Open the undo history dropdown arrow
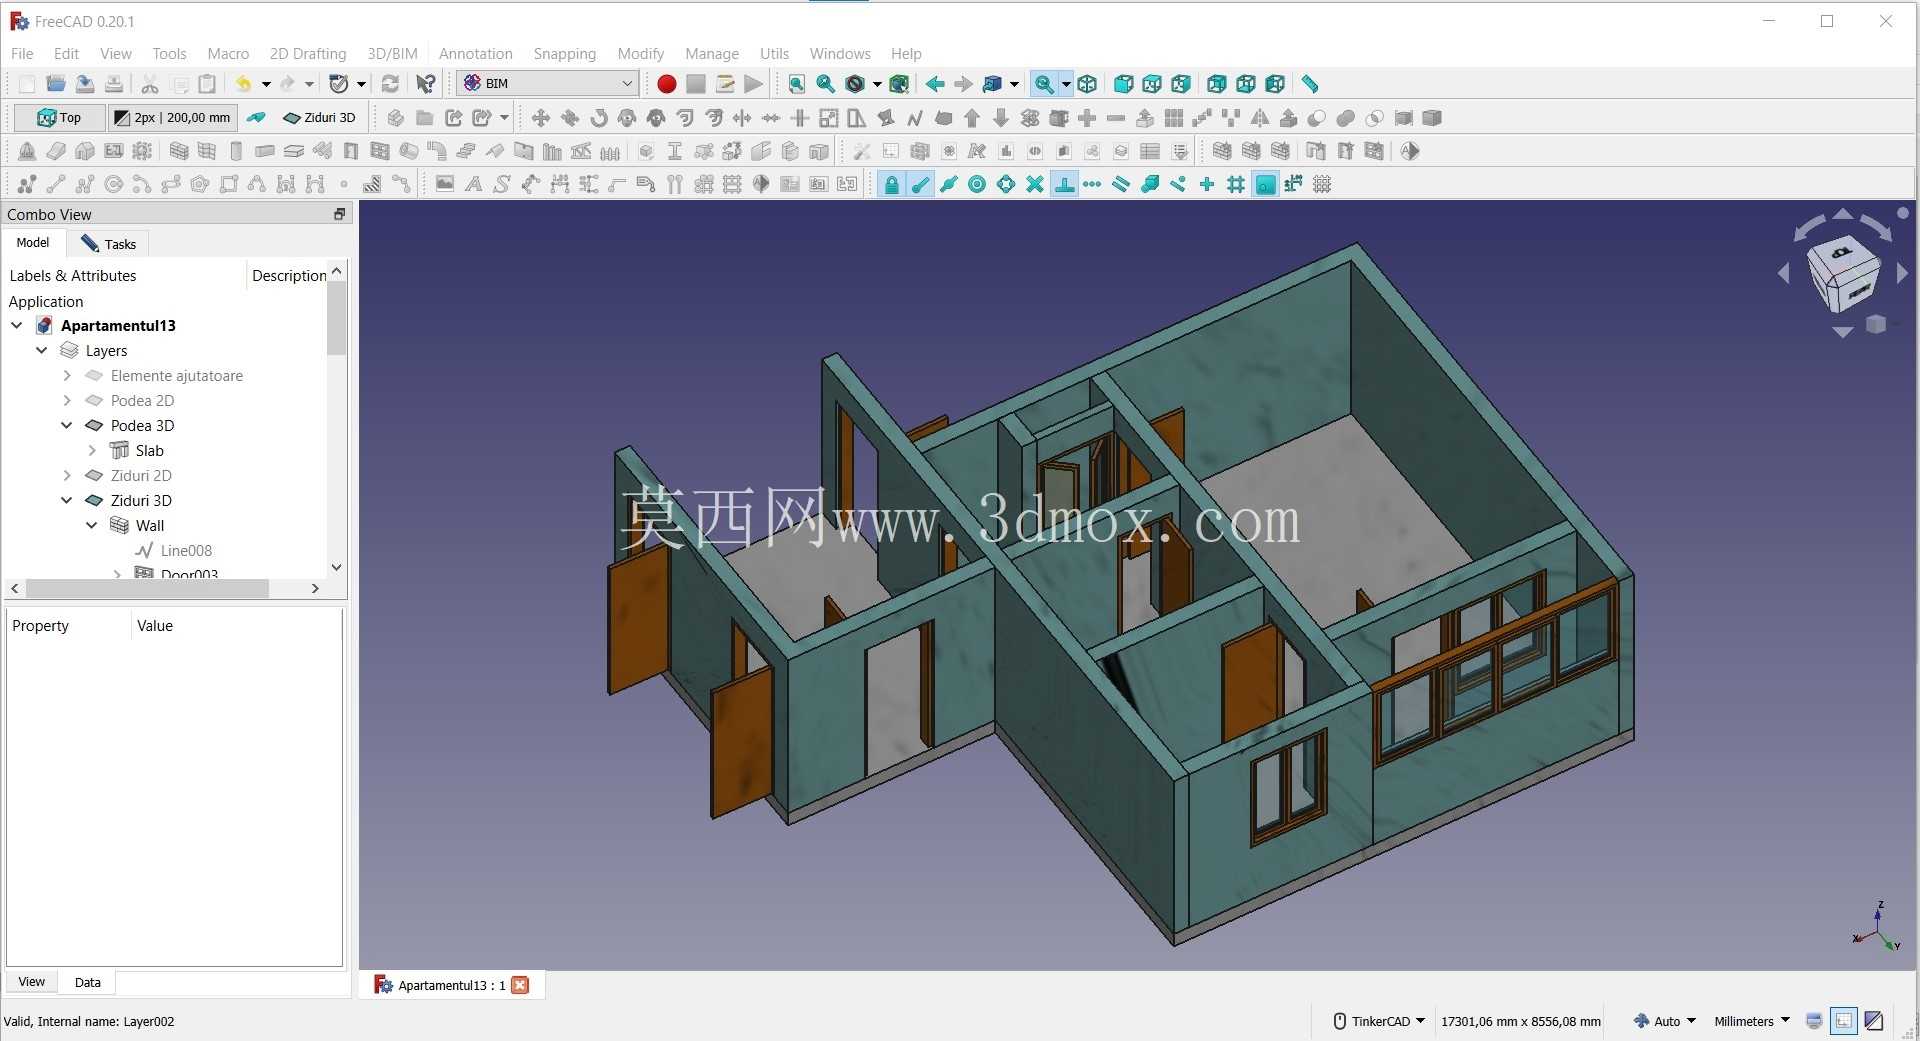This screenshot has width=1920, height=1041. pos(266,84)
